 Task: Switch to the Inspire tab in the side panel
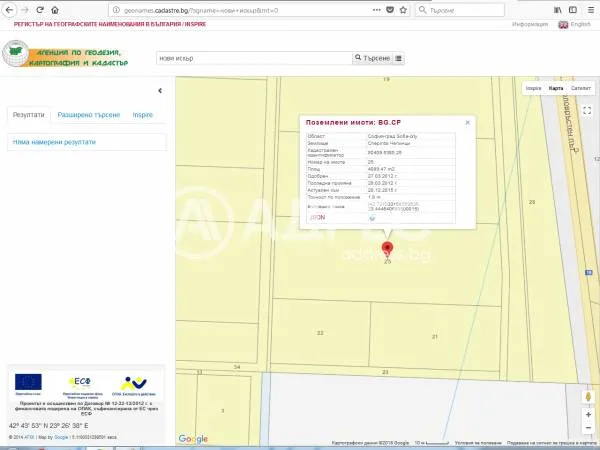click(x=143, y=115)
